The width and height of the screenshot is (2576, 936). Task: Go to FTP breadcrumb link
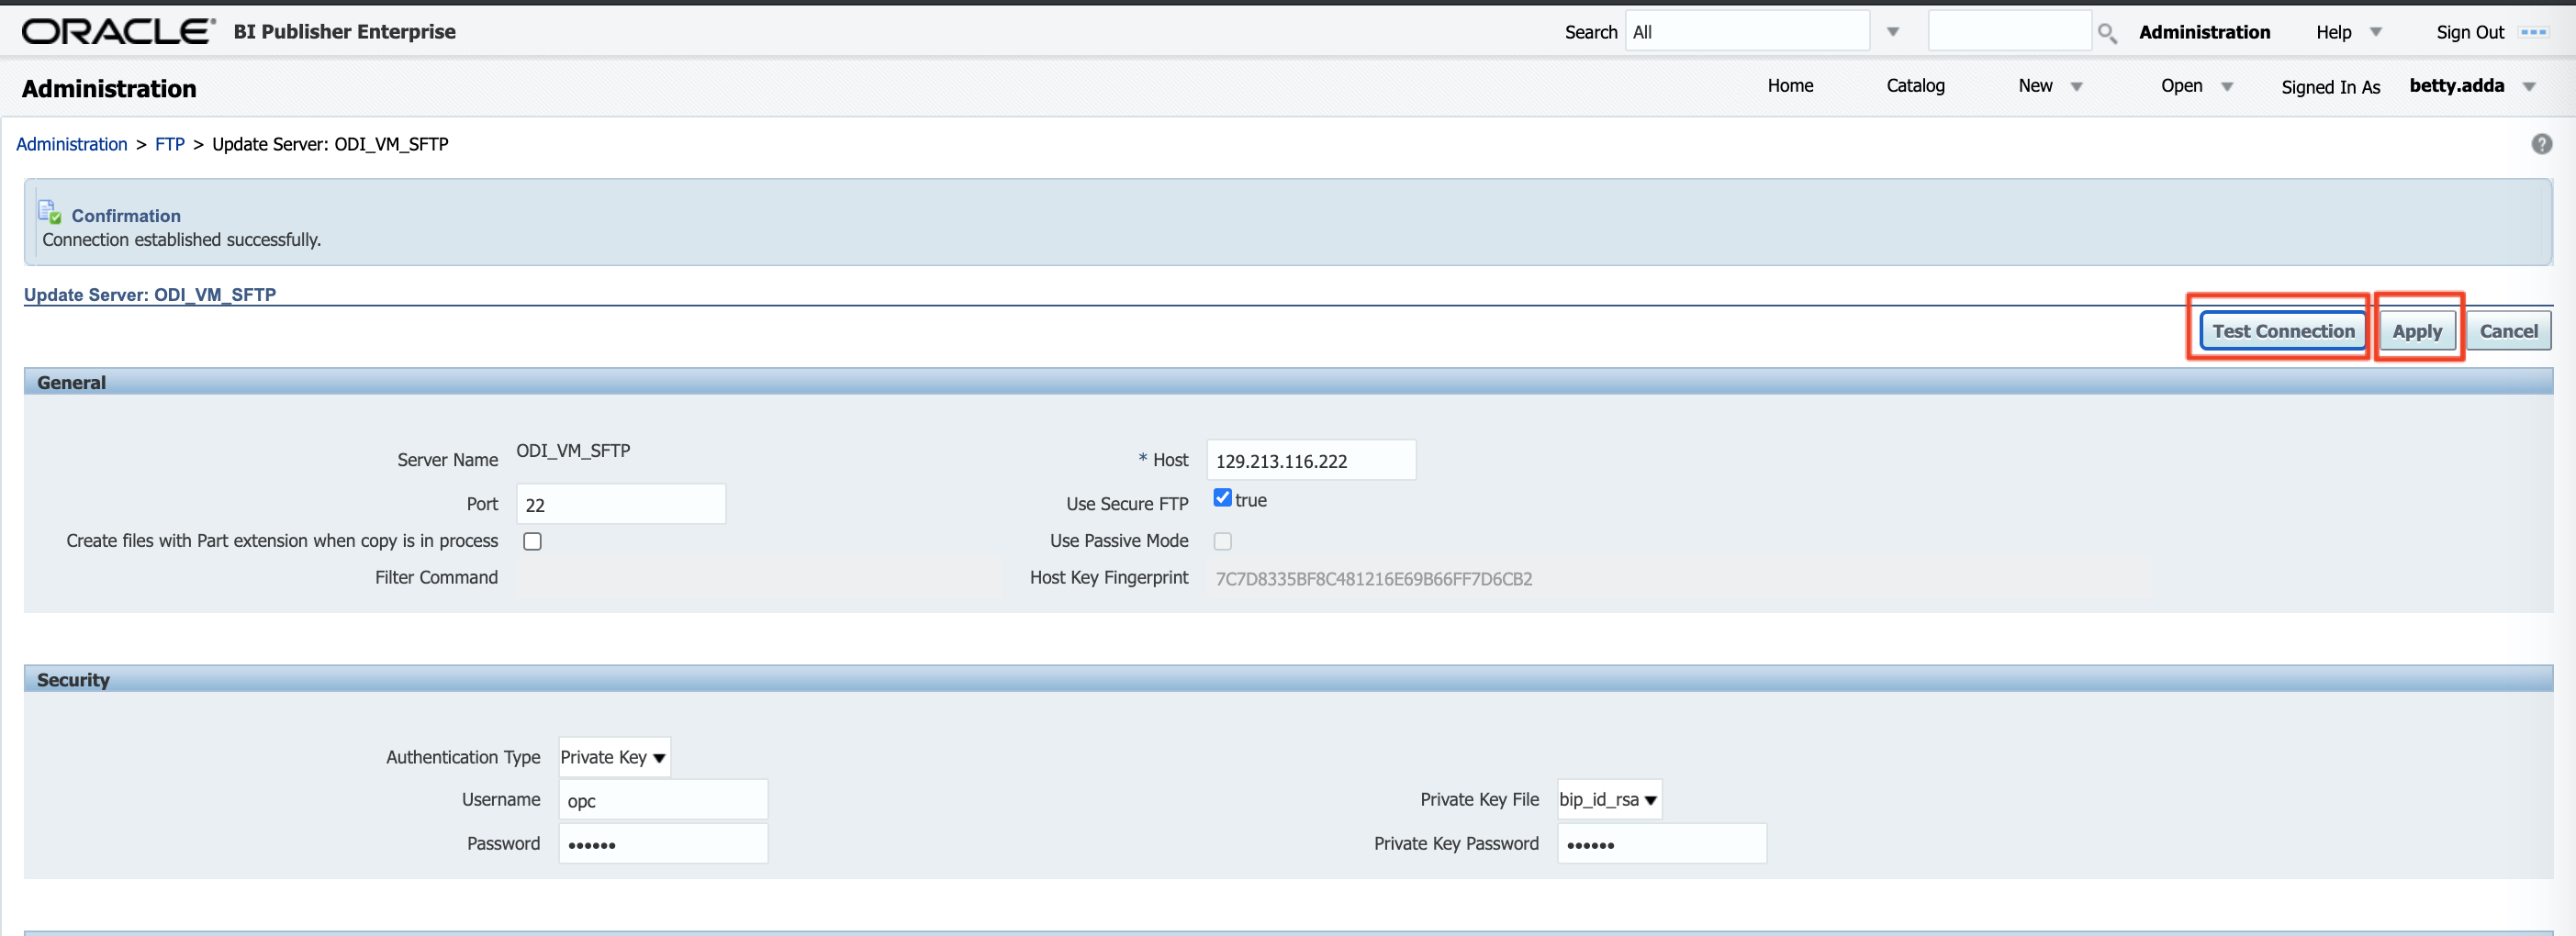tap(169, 144)
